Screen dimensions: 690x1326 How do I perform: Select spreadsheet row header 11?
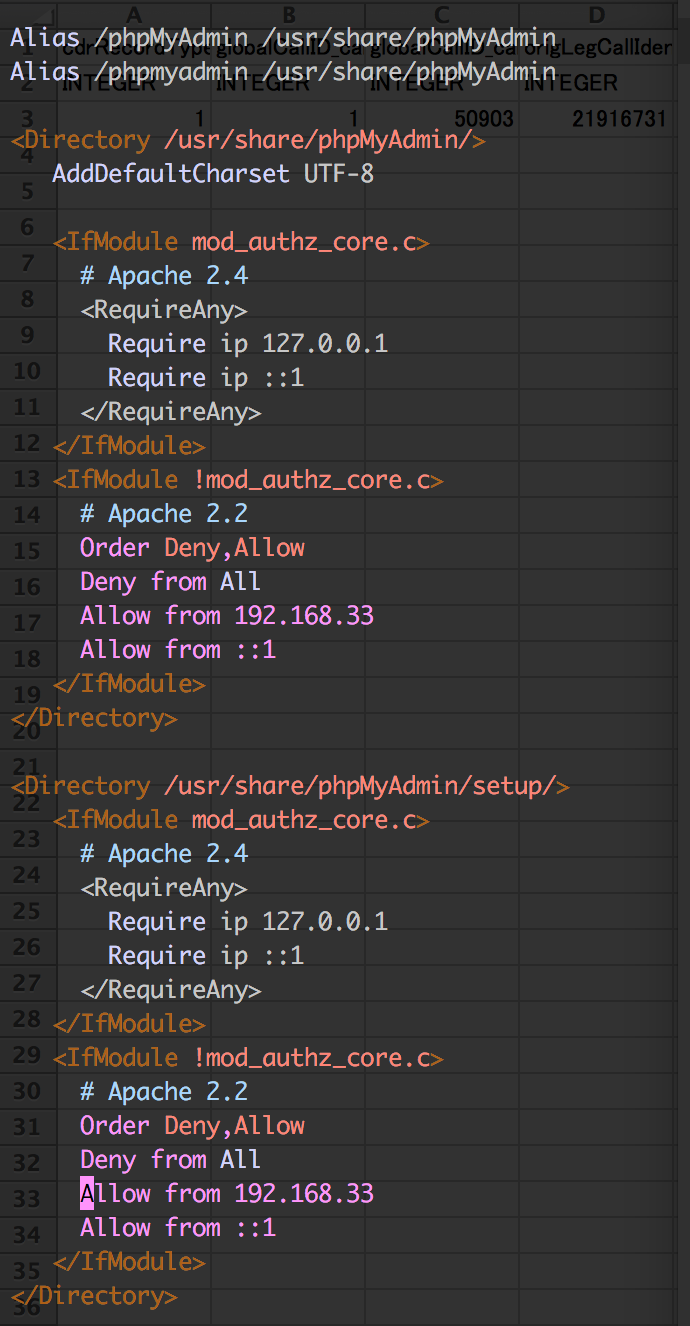(28, 407)
